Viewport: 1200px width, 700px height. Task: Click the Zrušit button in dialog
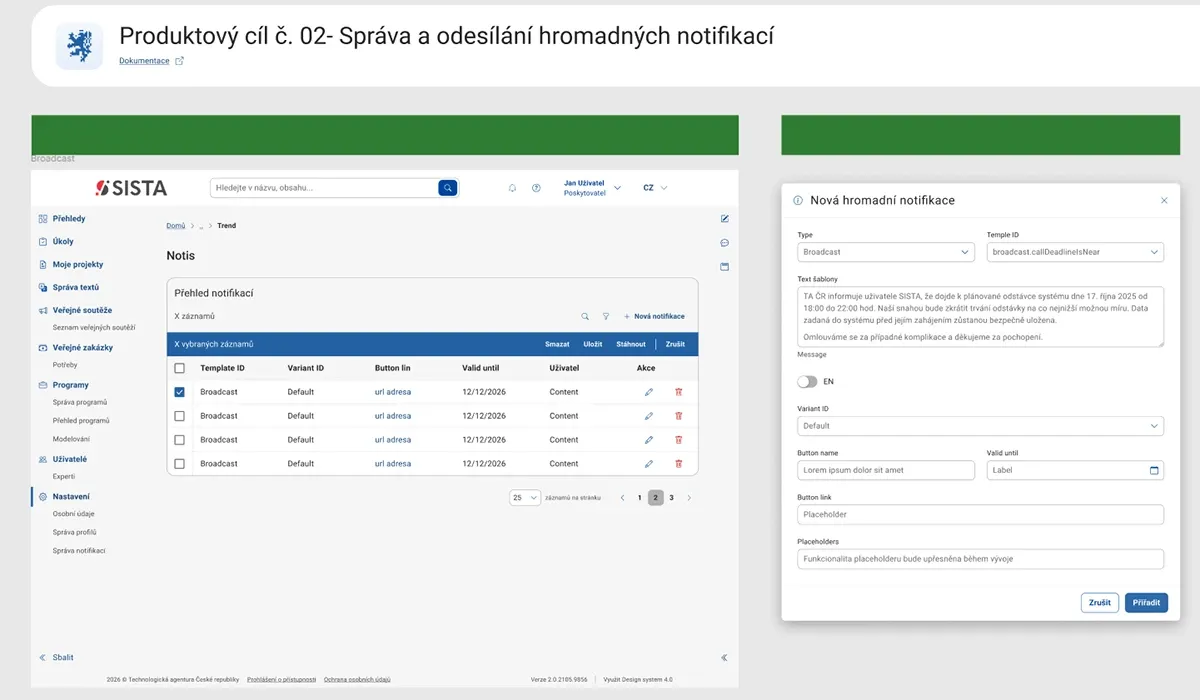point(1100,603)
